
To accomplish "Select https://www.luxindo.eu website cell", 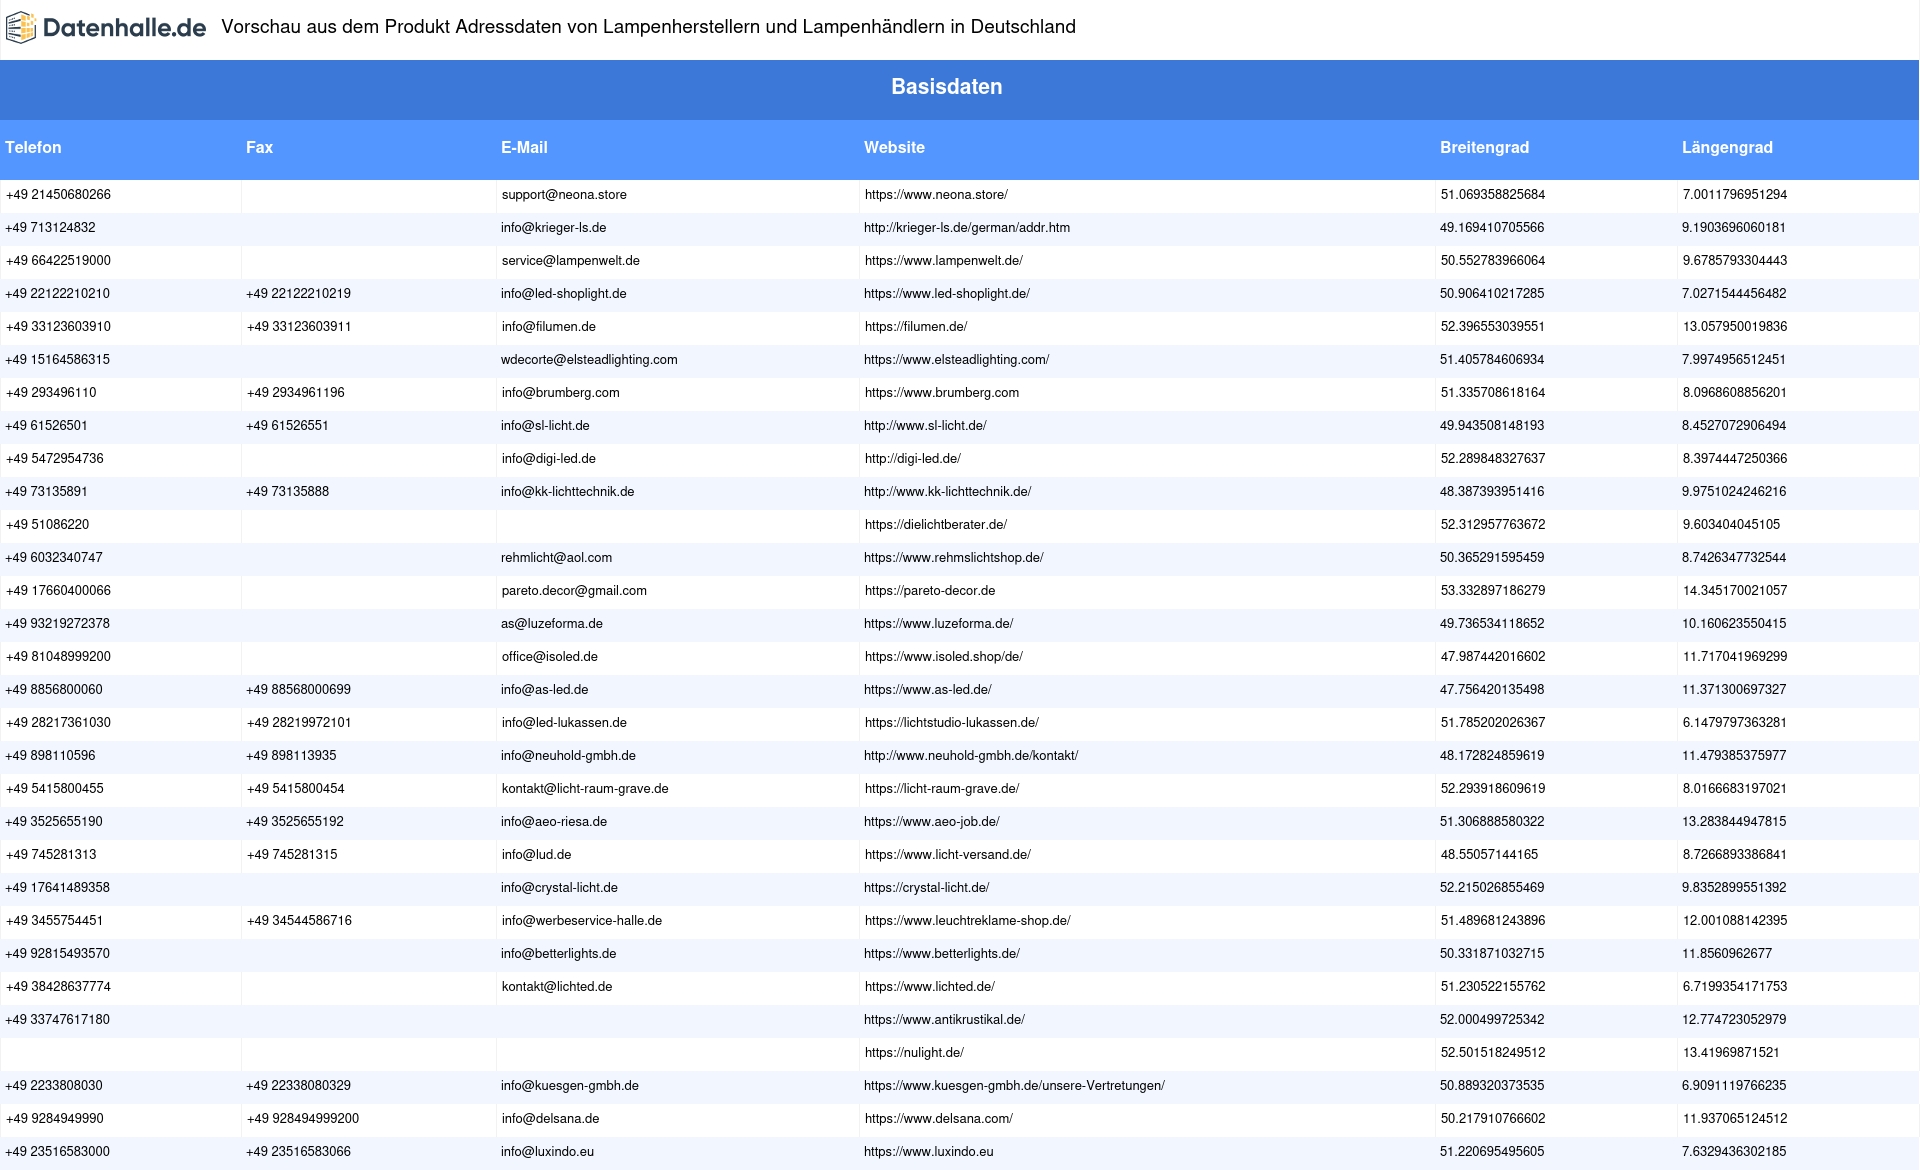I will [929, 1152].
